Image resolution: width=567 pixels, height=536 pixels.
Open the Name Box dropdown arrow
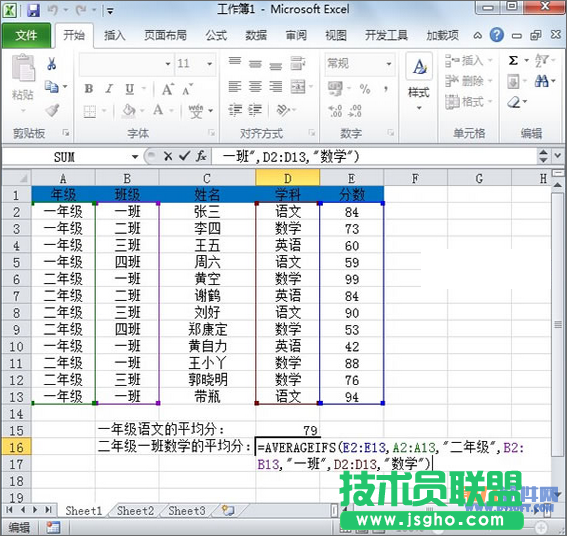point(135,157)
